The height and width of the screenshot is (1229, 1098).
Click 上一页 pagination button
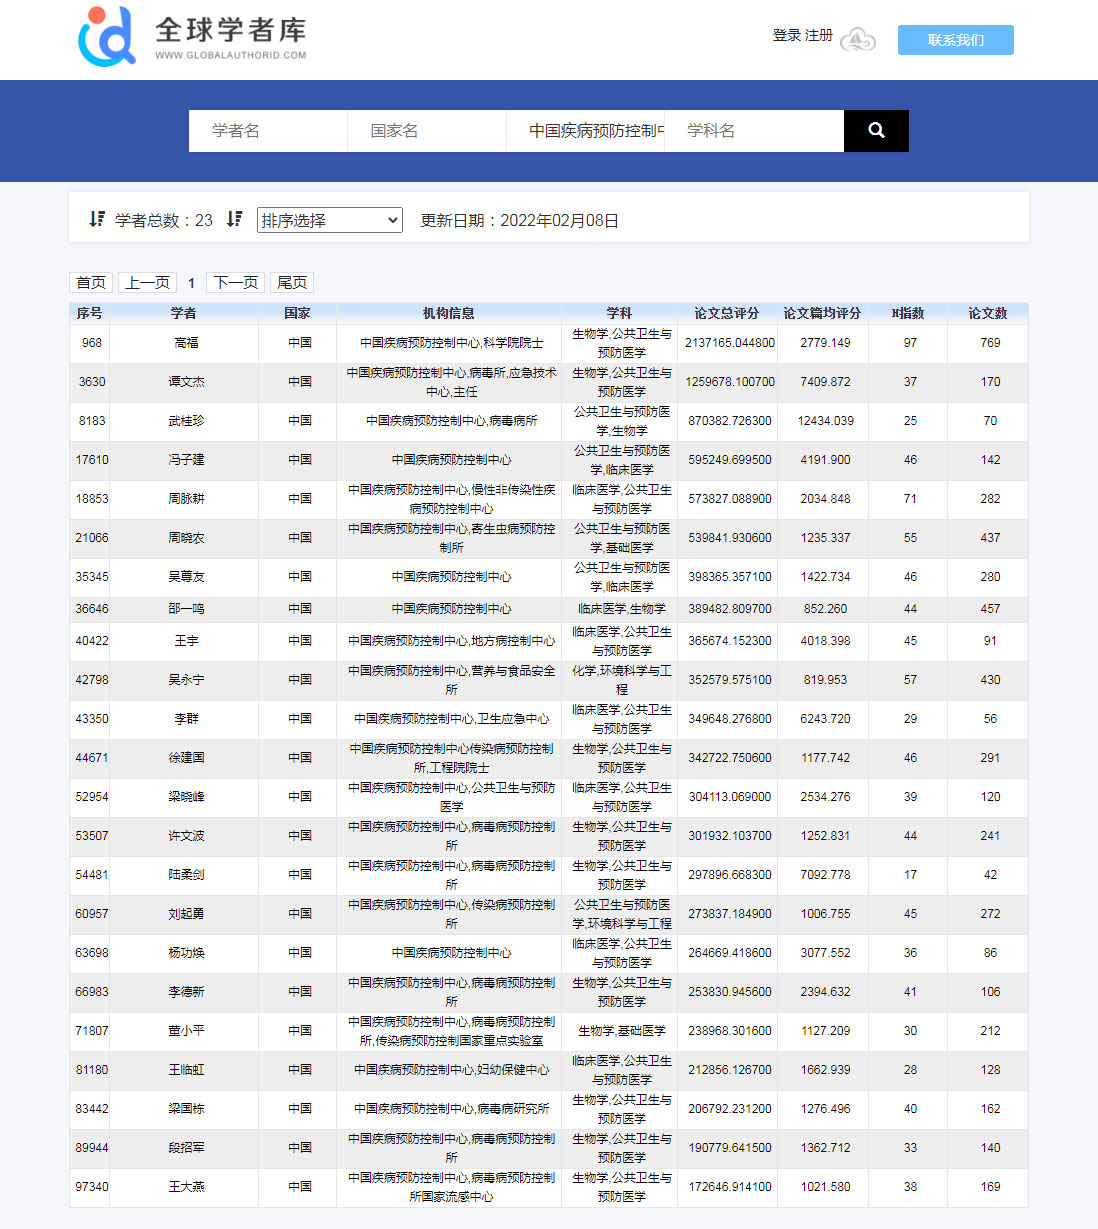pos(148,282)
